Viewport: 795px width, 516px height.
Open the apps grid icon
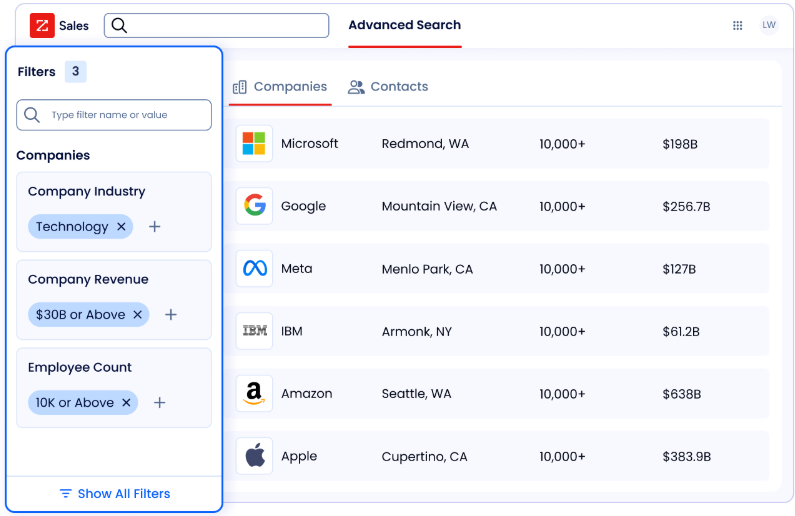coord(738,25)
